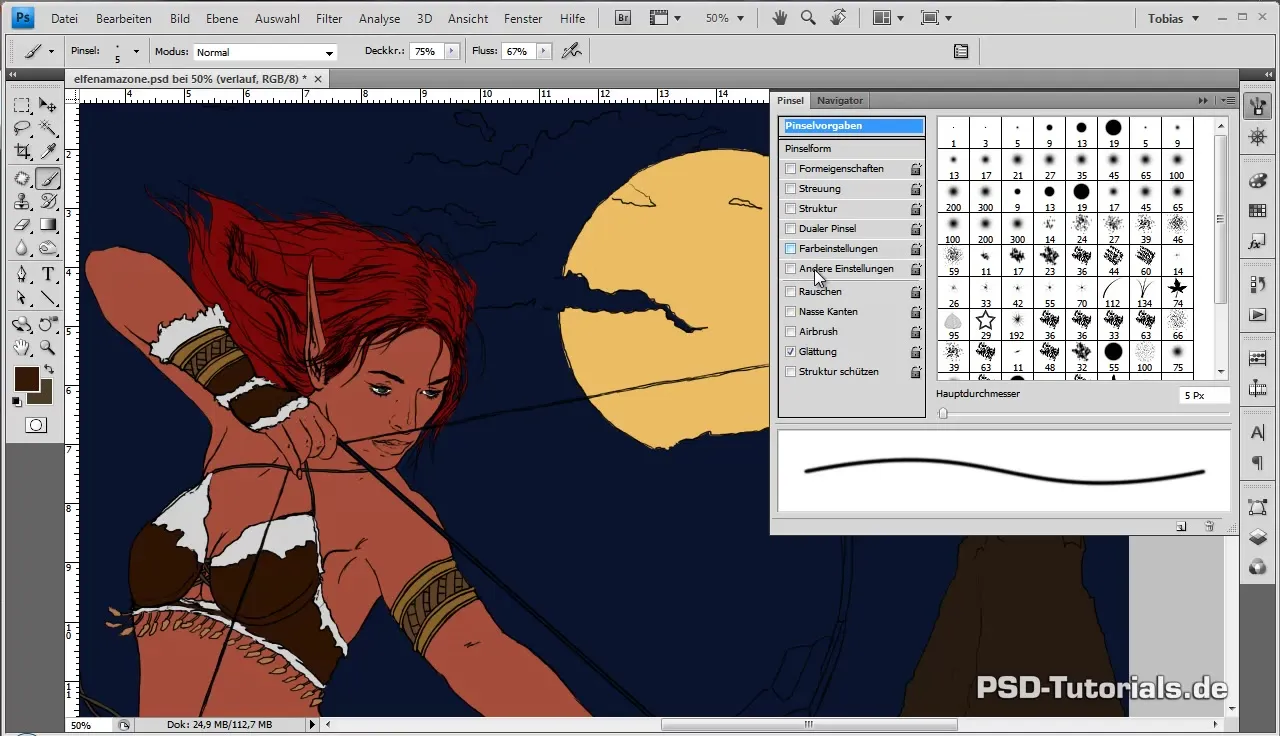Select the Line tool
Screen dimensions: 1280x736
pyautogui.click(x=47, y=298)
